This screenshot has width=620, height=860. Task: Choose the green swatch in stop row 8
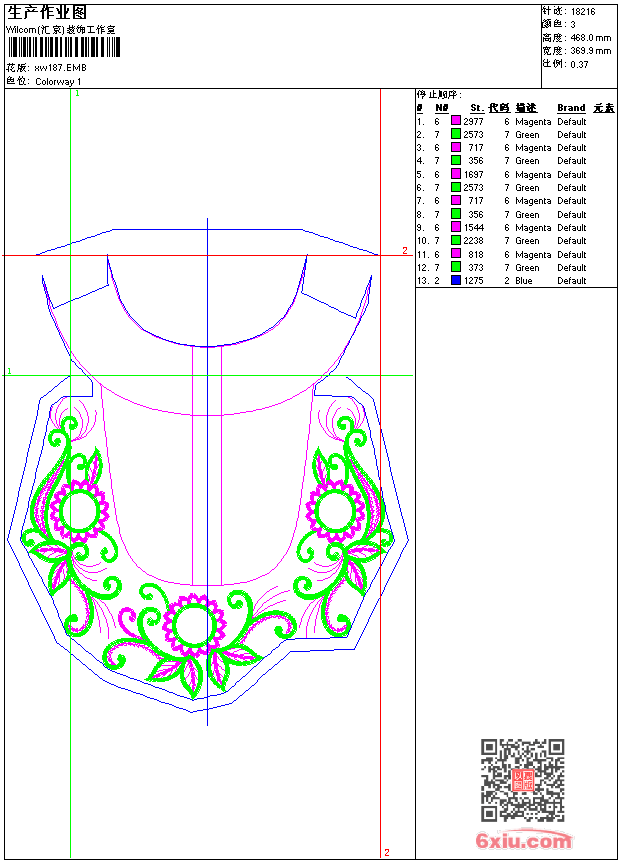click(455, 214)
